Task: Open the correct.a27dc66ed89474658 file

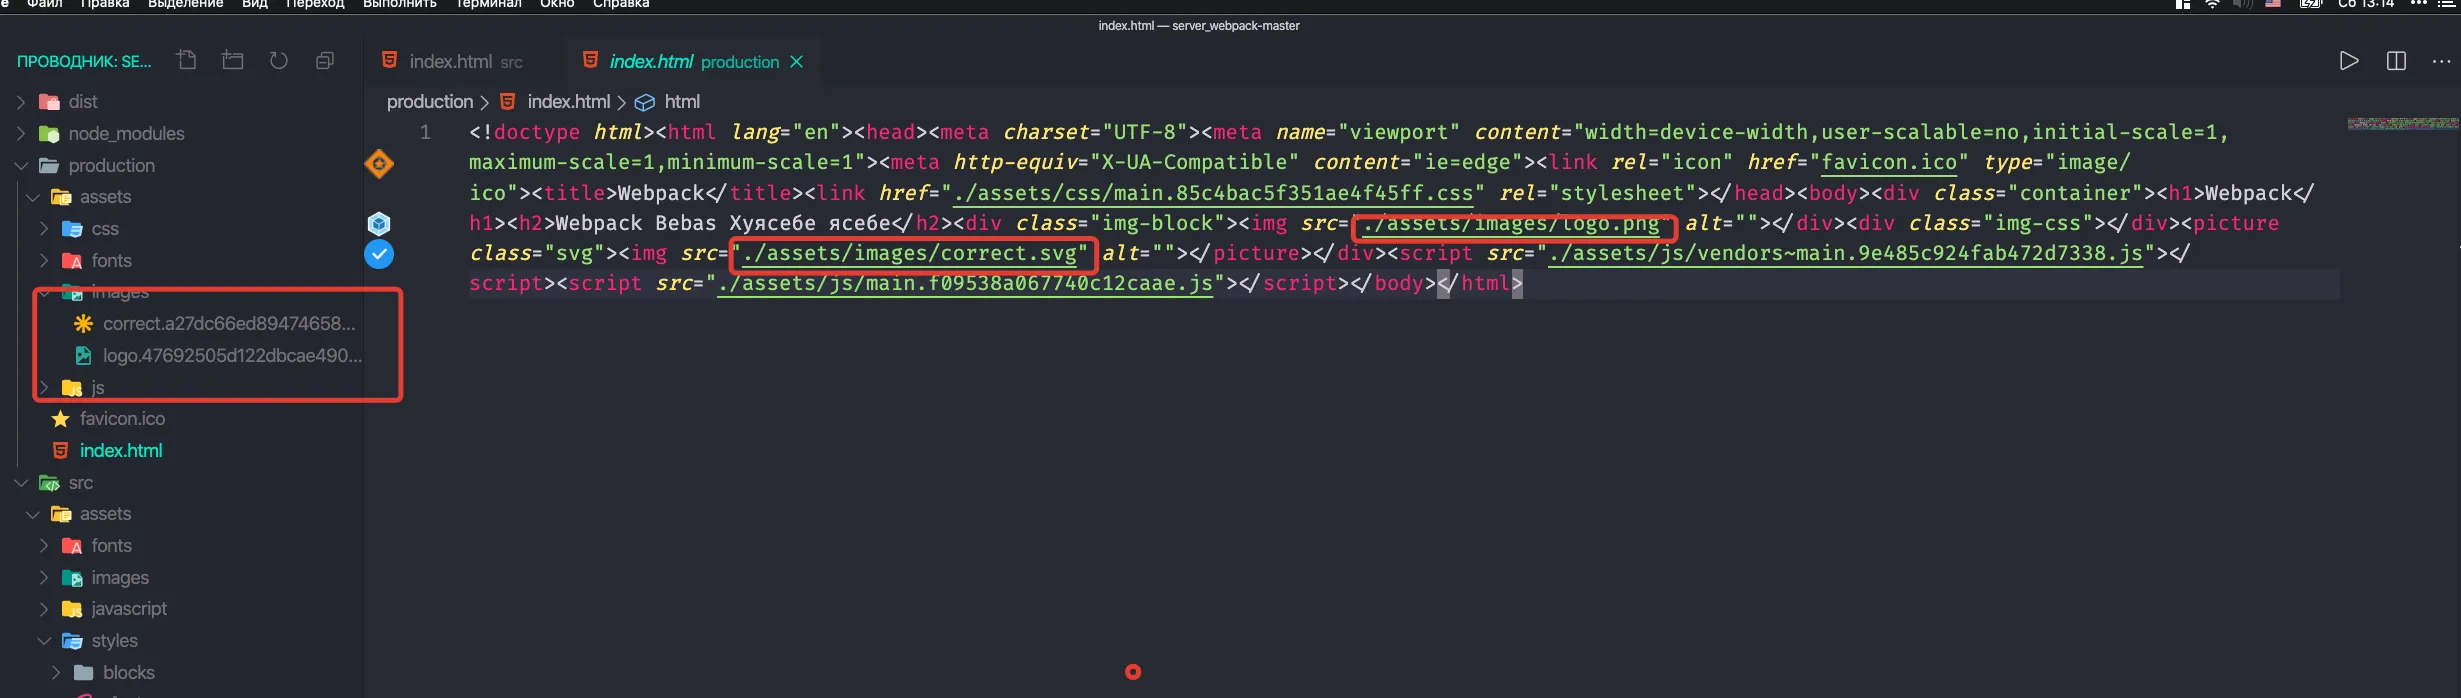Action: tap(229, 324)
